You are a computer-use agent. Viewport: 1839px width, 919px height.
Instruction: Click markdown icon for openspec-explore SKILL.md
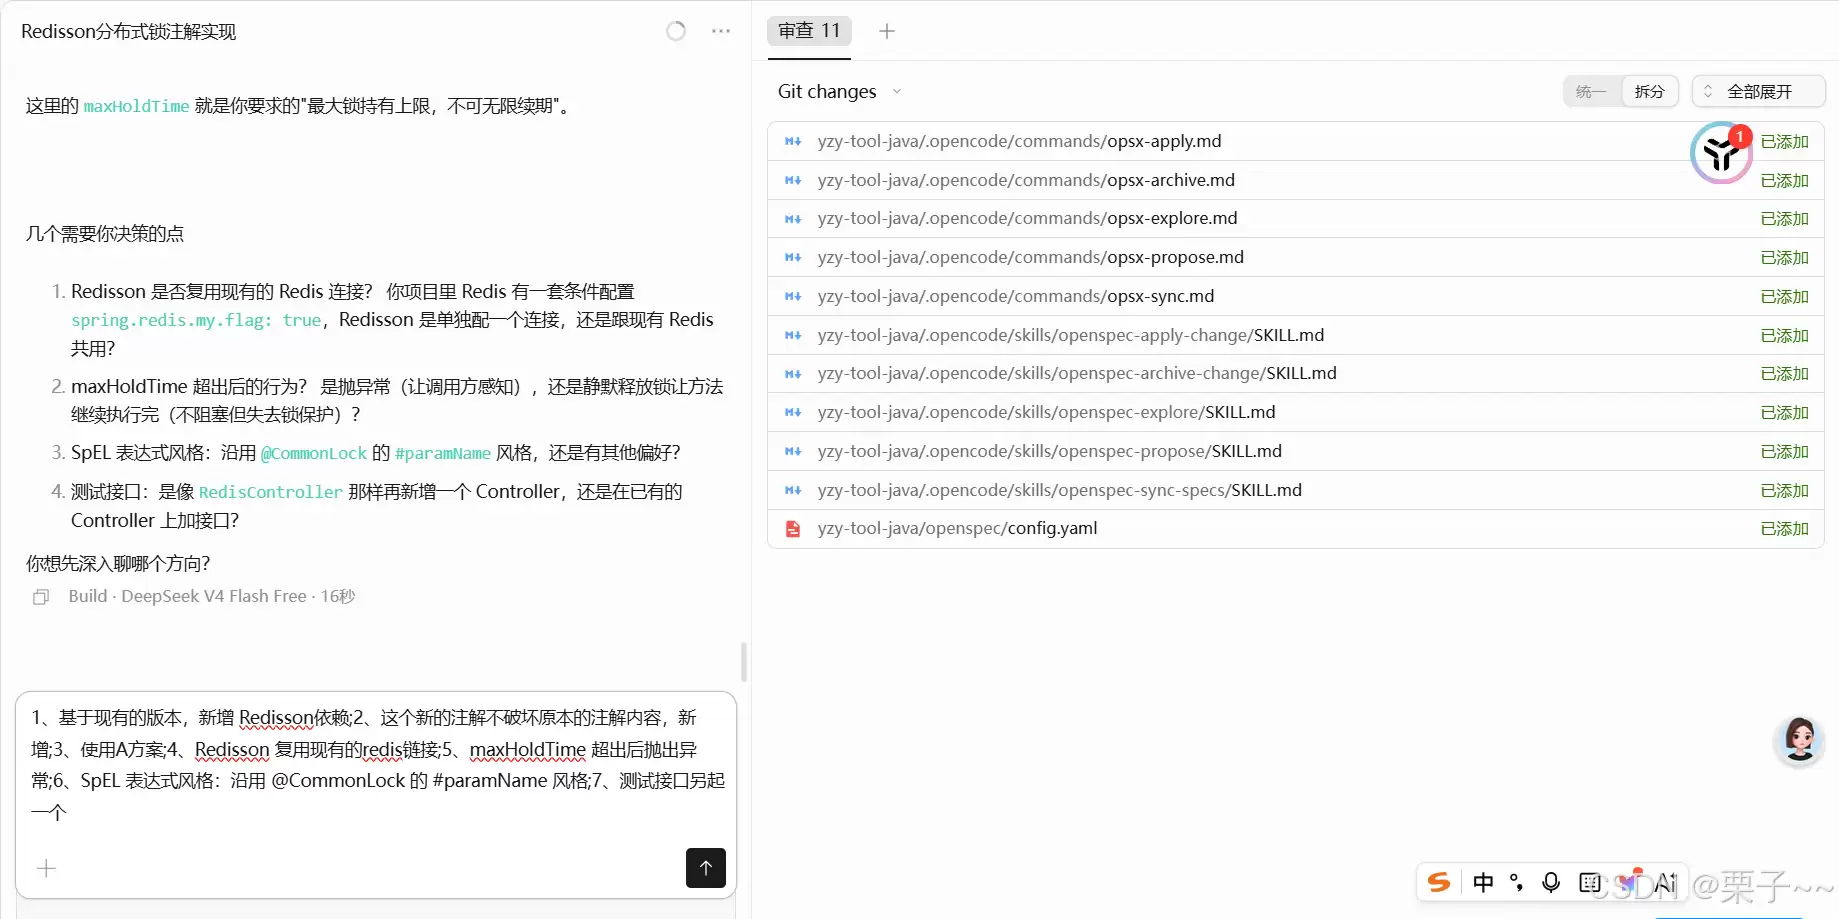click(793, 412)
